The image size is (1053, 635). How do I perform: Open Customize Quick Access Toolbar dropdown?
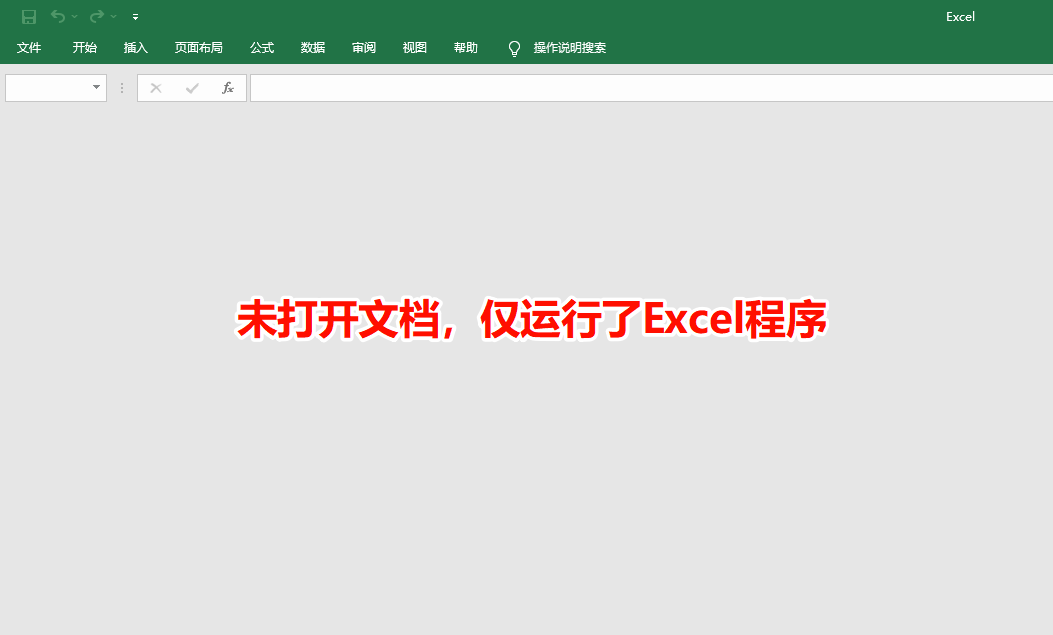pyautogui.click(x=136, y=17)
